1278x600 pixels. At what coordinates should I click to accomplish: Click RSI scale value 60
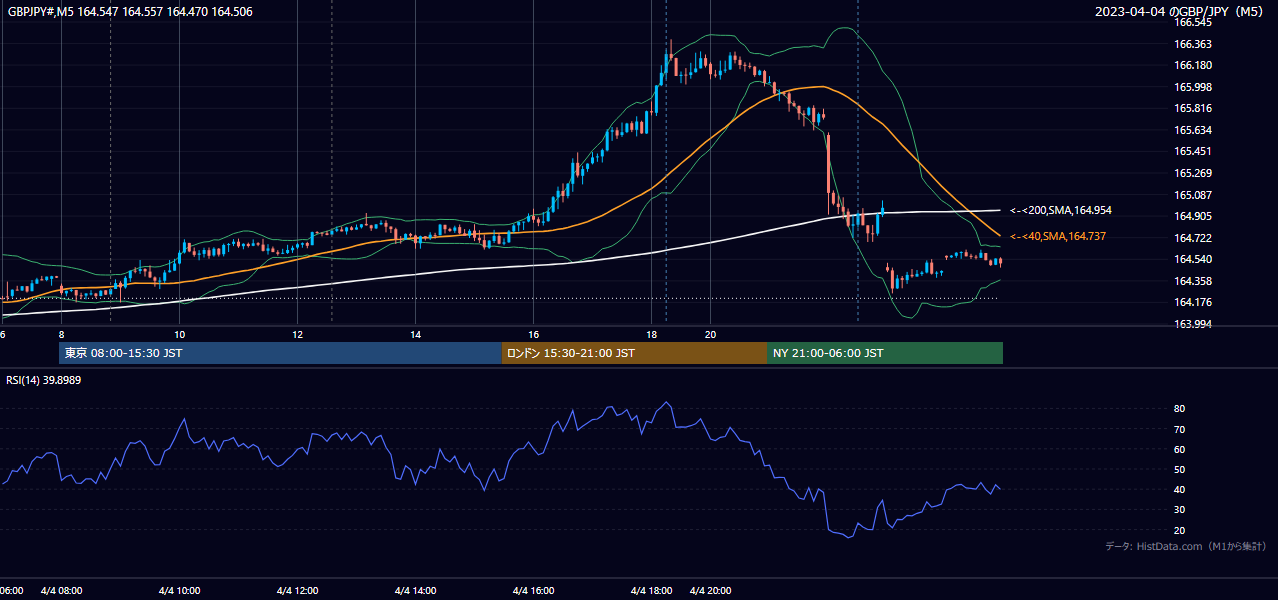pos(1179,449)
